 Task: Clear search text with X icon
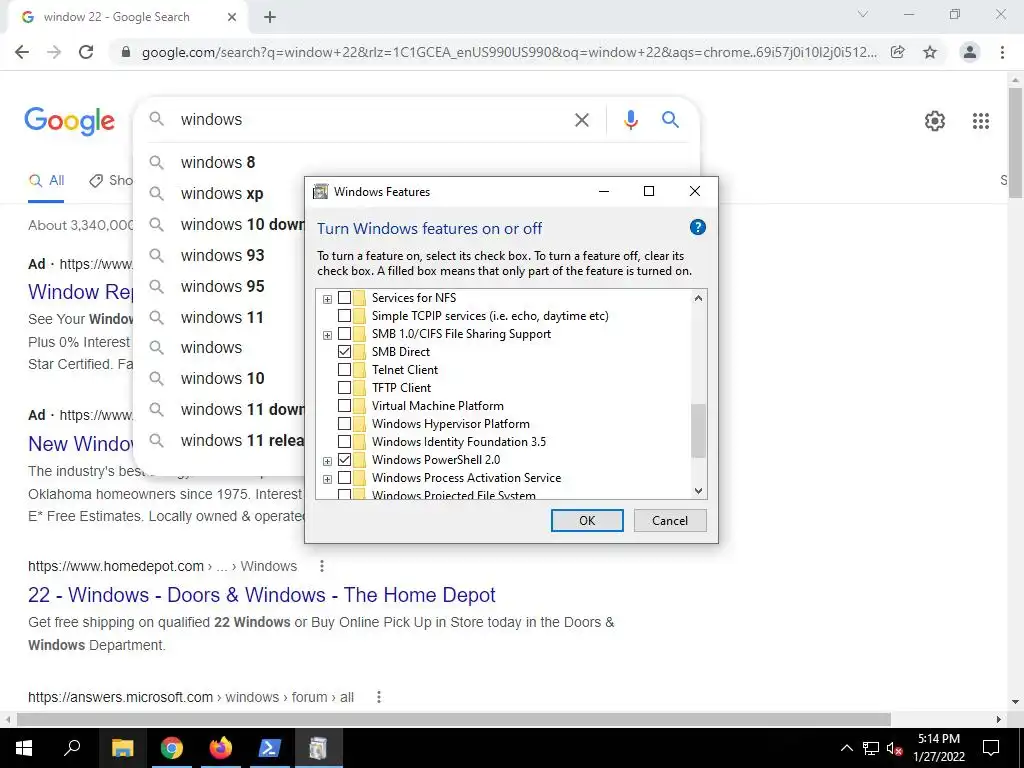[582, 120]
